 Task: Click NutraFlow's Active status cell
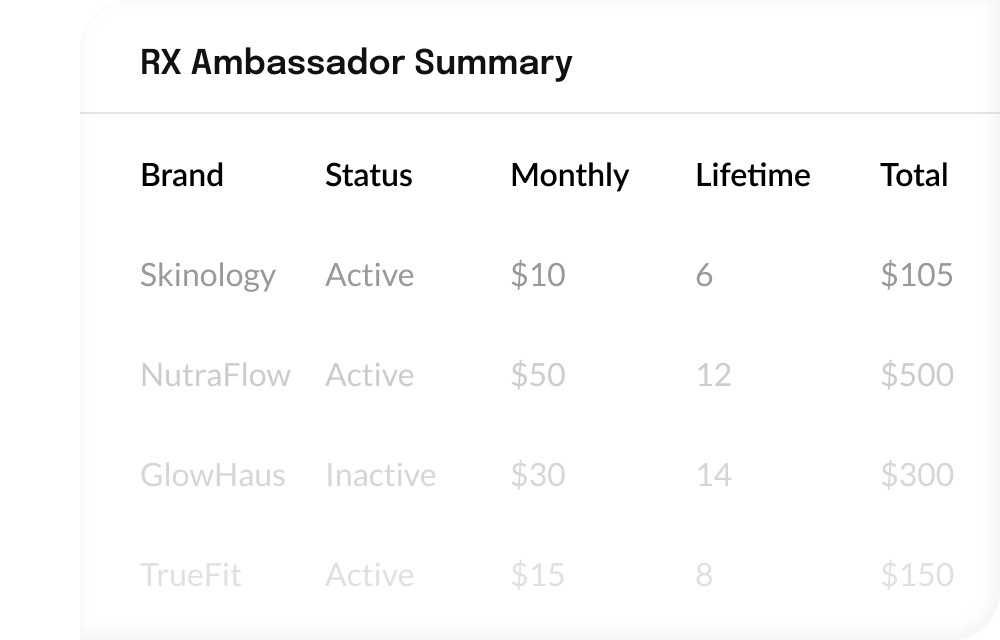tap(369, 375)
